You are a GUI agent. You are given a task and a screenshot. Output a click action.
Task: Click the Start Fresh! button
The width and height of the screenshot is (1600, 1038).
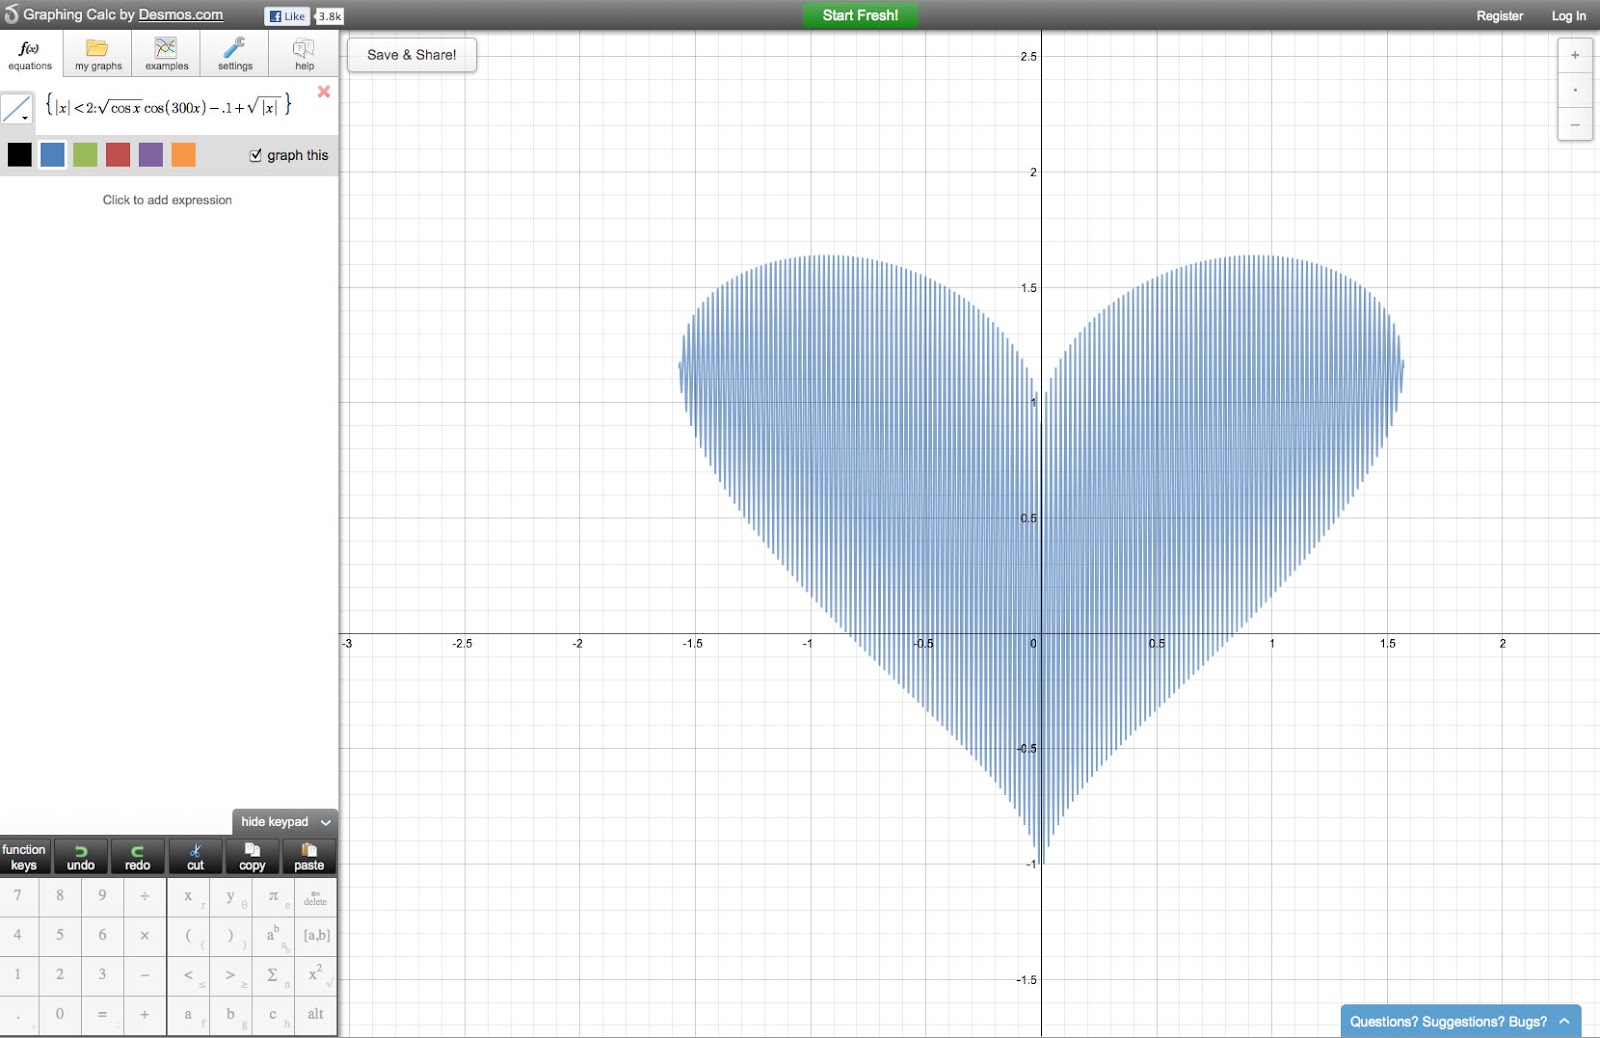(859, 15)
